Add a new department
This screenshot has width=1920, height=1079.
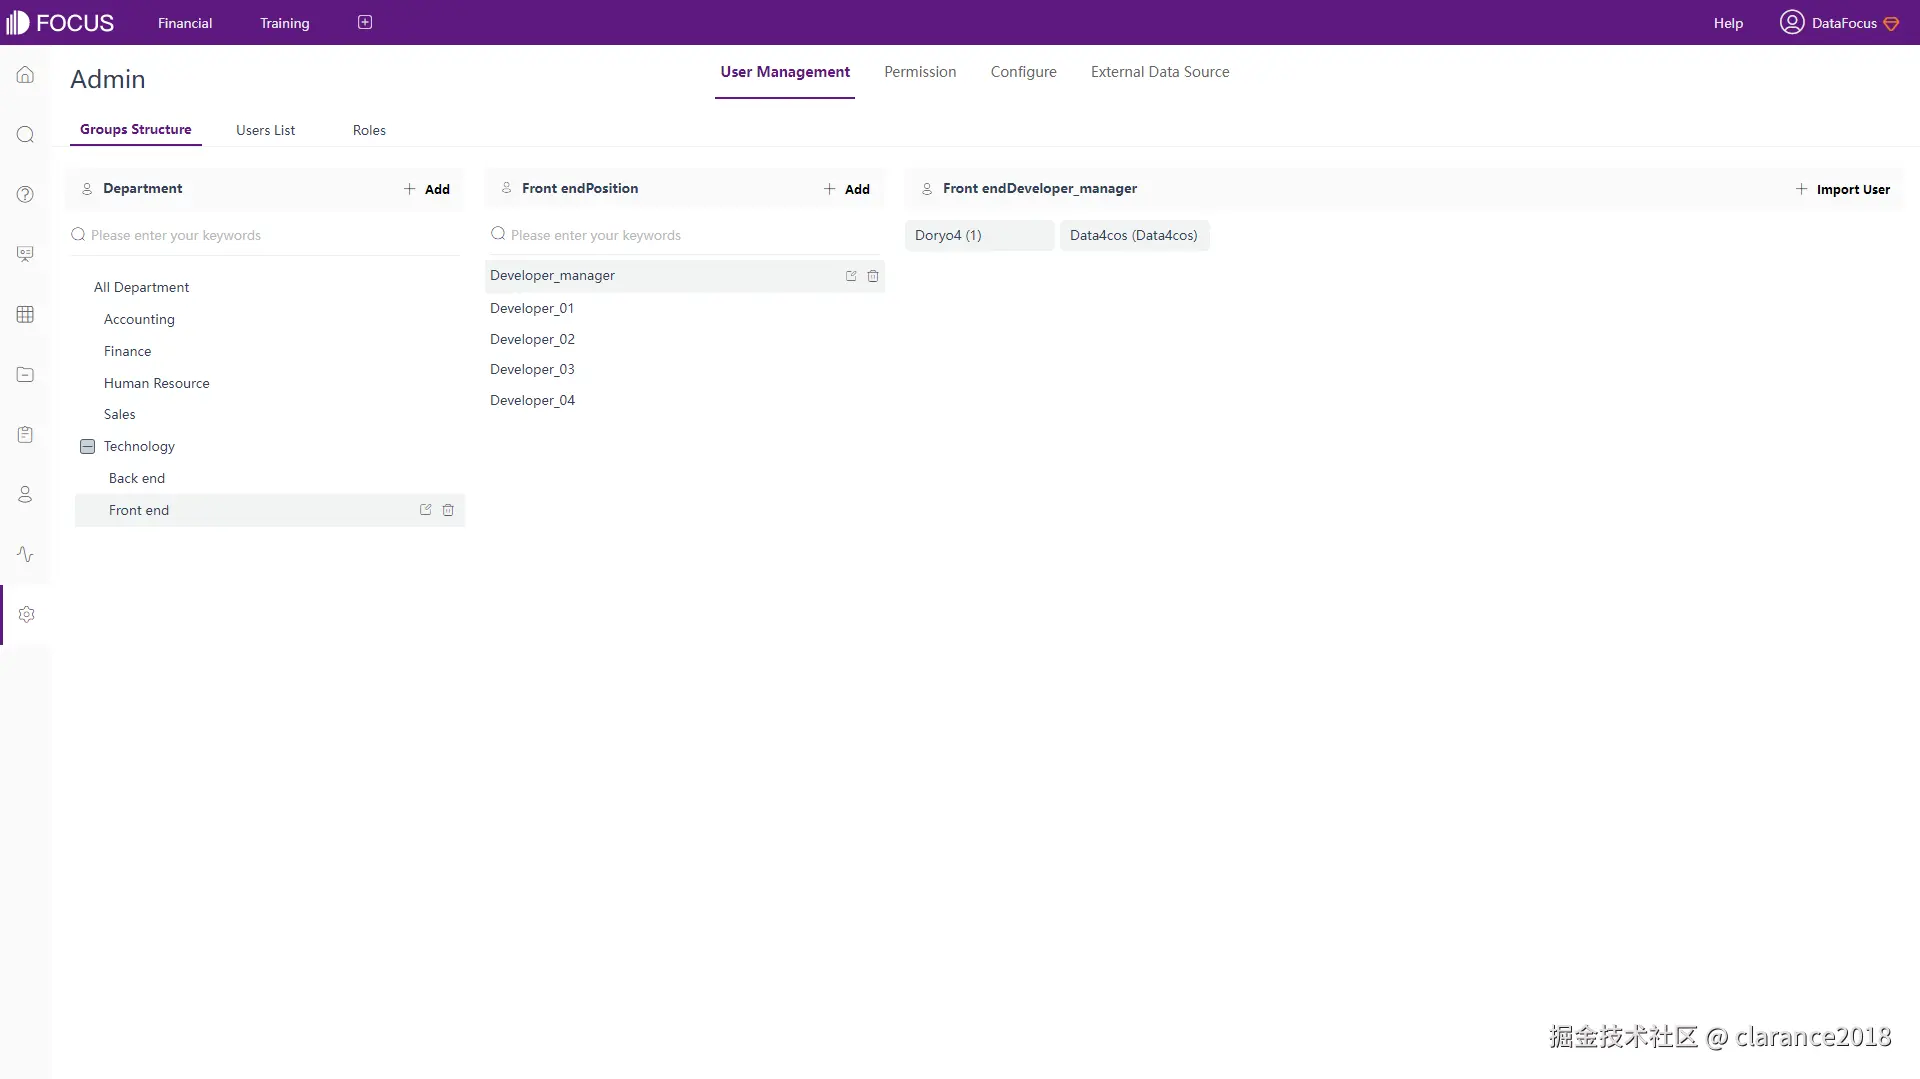pos(427,189)
